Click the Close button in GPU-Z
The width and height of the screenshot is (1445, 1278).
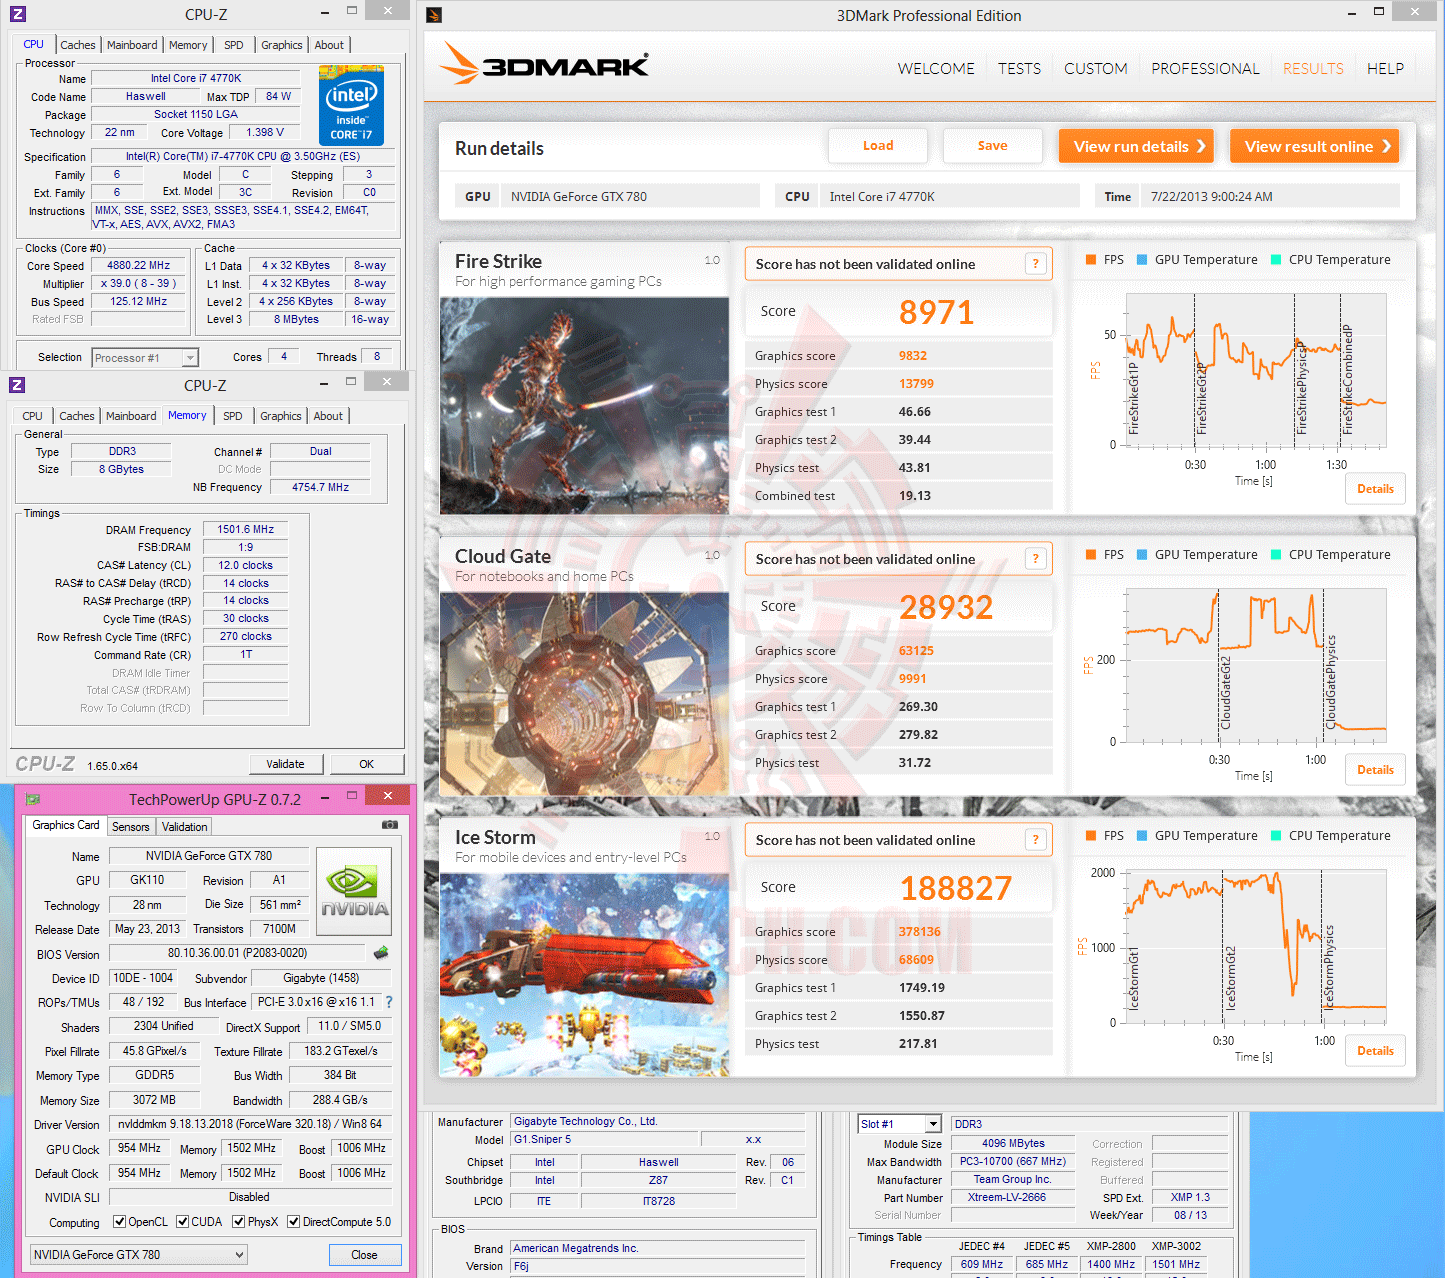pyautogui.click(x=364, y=1255)
